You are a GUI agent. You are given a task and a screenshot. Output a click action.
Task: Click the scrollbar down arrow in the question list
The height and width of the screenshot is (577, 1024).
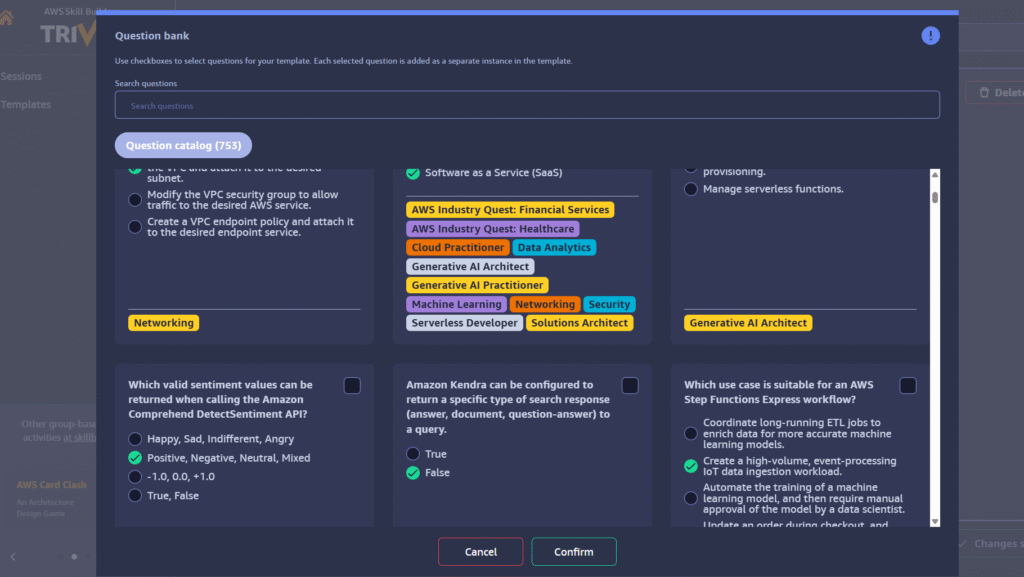pos(935,522)
